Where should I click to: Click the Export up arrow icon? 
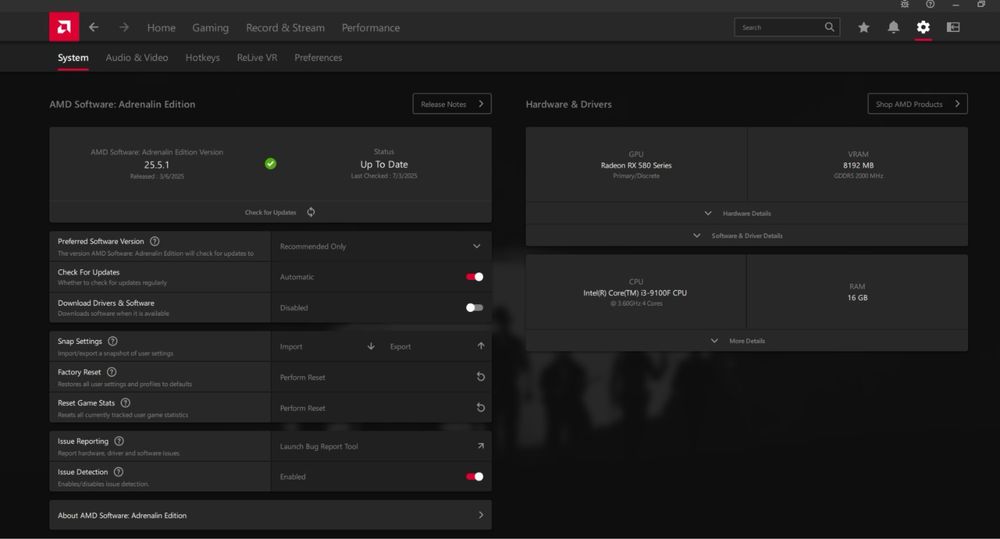[x=481, y=346]
